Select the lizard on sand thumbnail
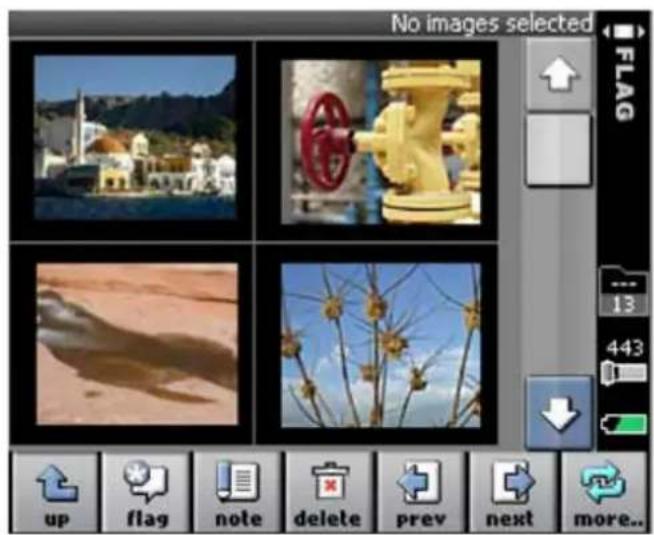This screenshot has width=654, height=535. tap(137, 344)
